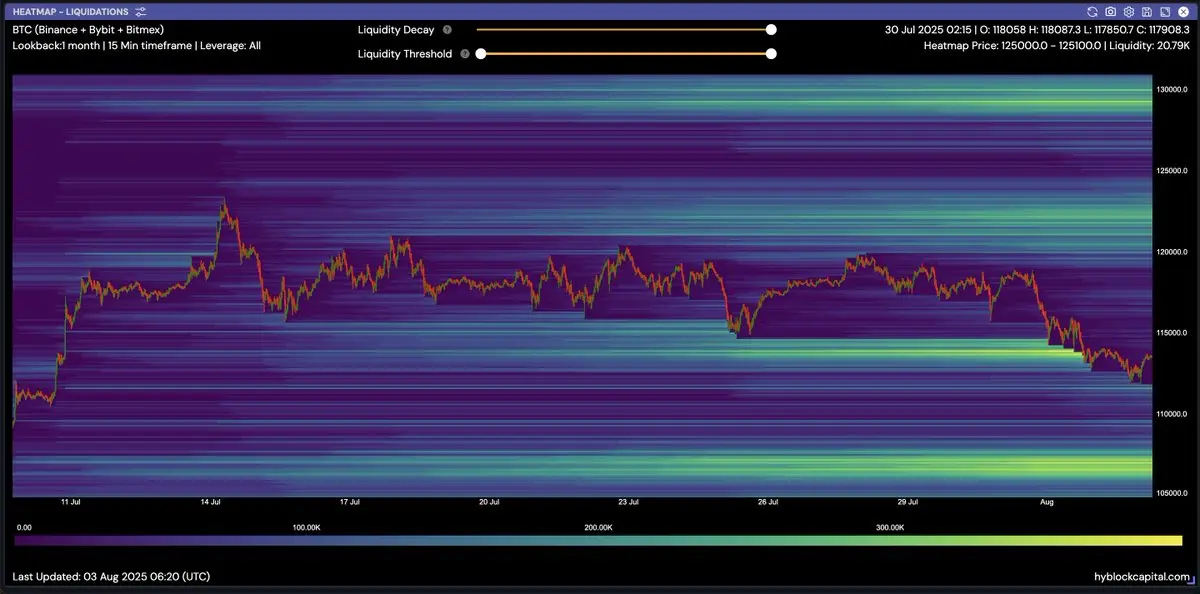
Task: Click the Heatmap Price liquidity readout
Action: tap(1057, 45)
